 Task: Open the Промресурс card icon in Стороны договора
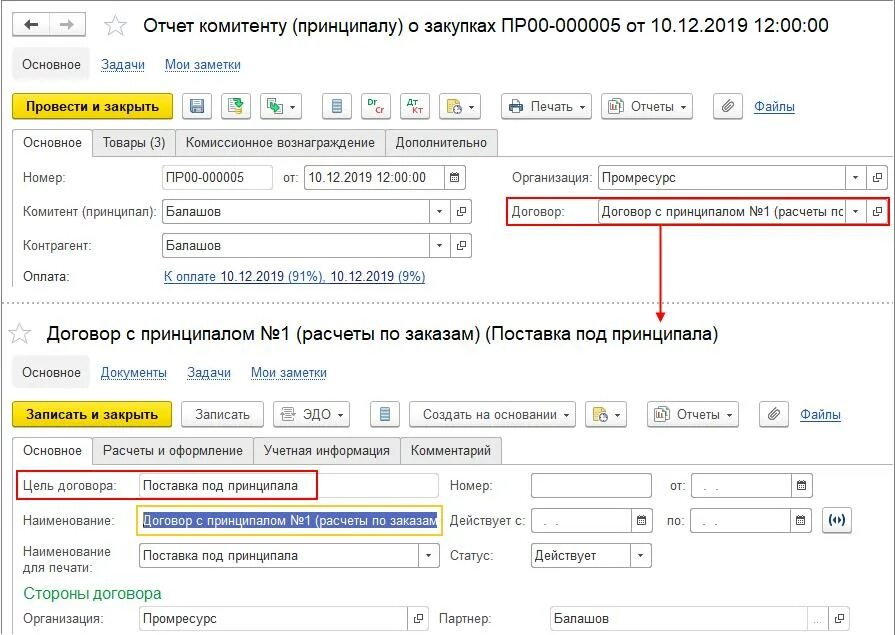(x=418, y=618)
